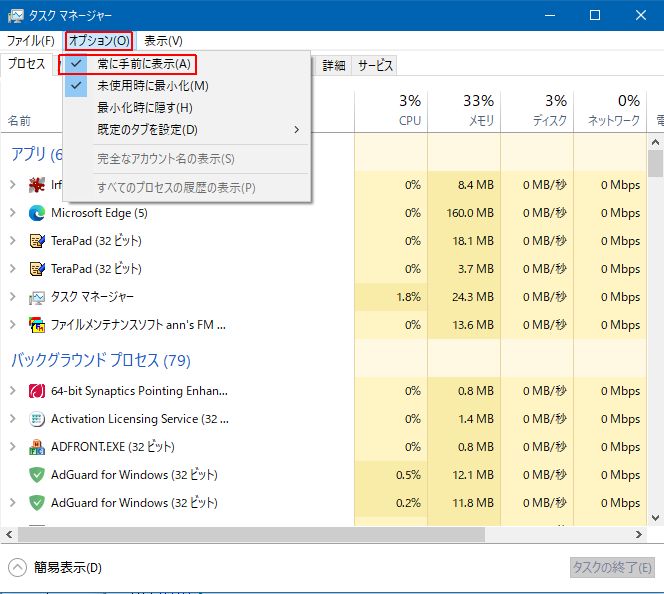The height and width of the screenshot is (594, 664).
Task: Switch to the サービス tab
Action: click(375, 65)
